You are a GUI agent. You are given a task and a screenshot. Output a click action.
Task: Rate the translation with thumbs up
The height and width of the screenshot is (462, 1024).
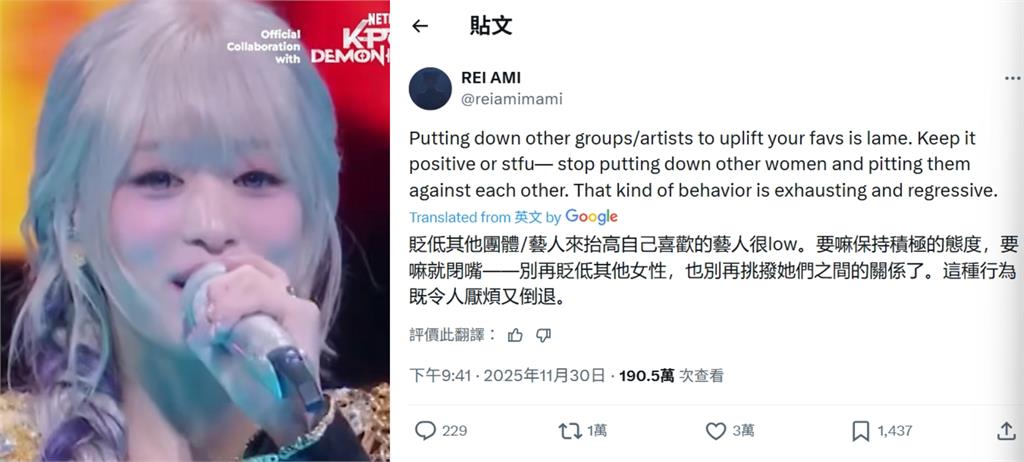(x=515, y=335)
